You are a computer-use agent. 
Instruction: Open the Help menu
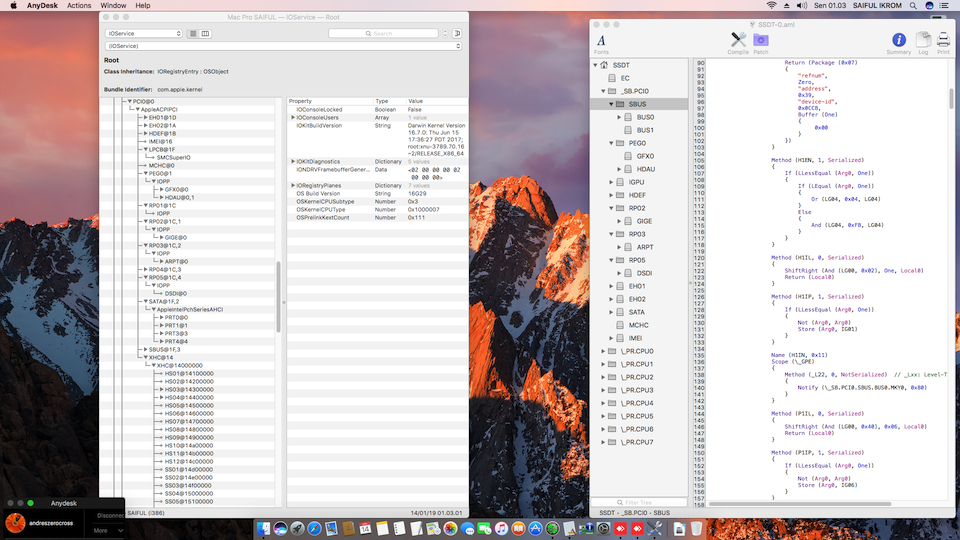click(x=143, y=6)
